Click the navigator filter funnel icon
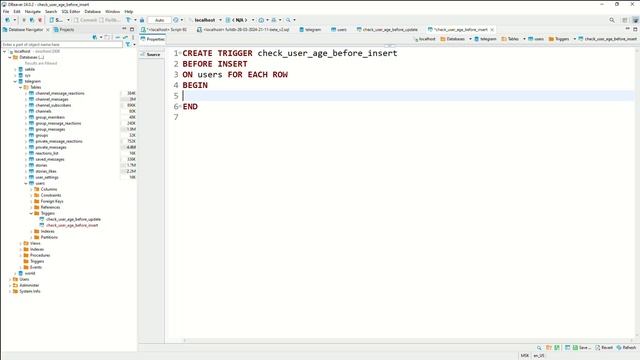Screen dimensions: 640x360 [x=128, y=44]
